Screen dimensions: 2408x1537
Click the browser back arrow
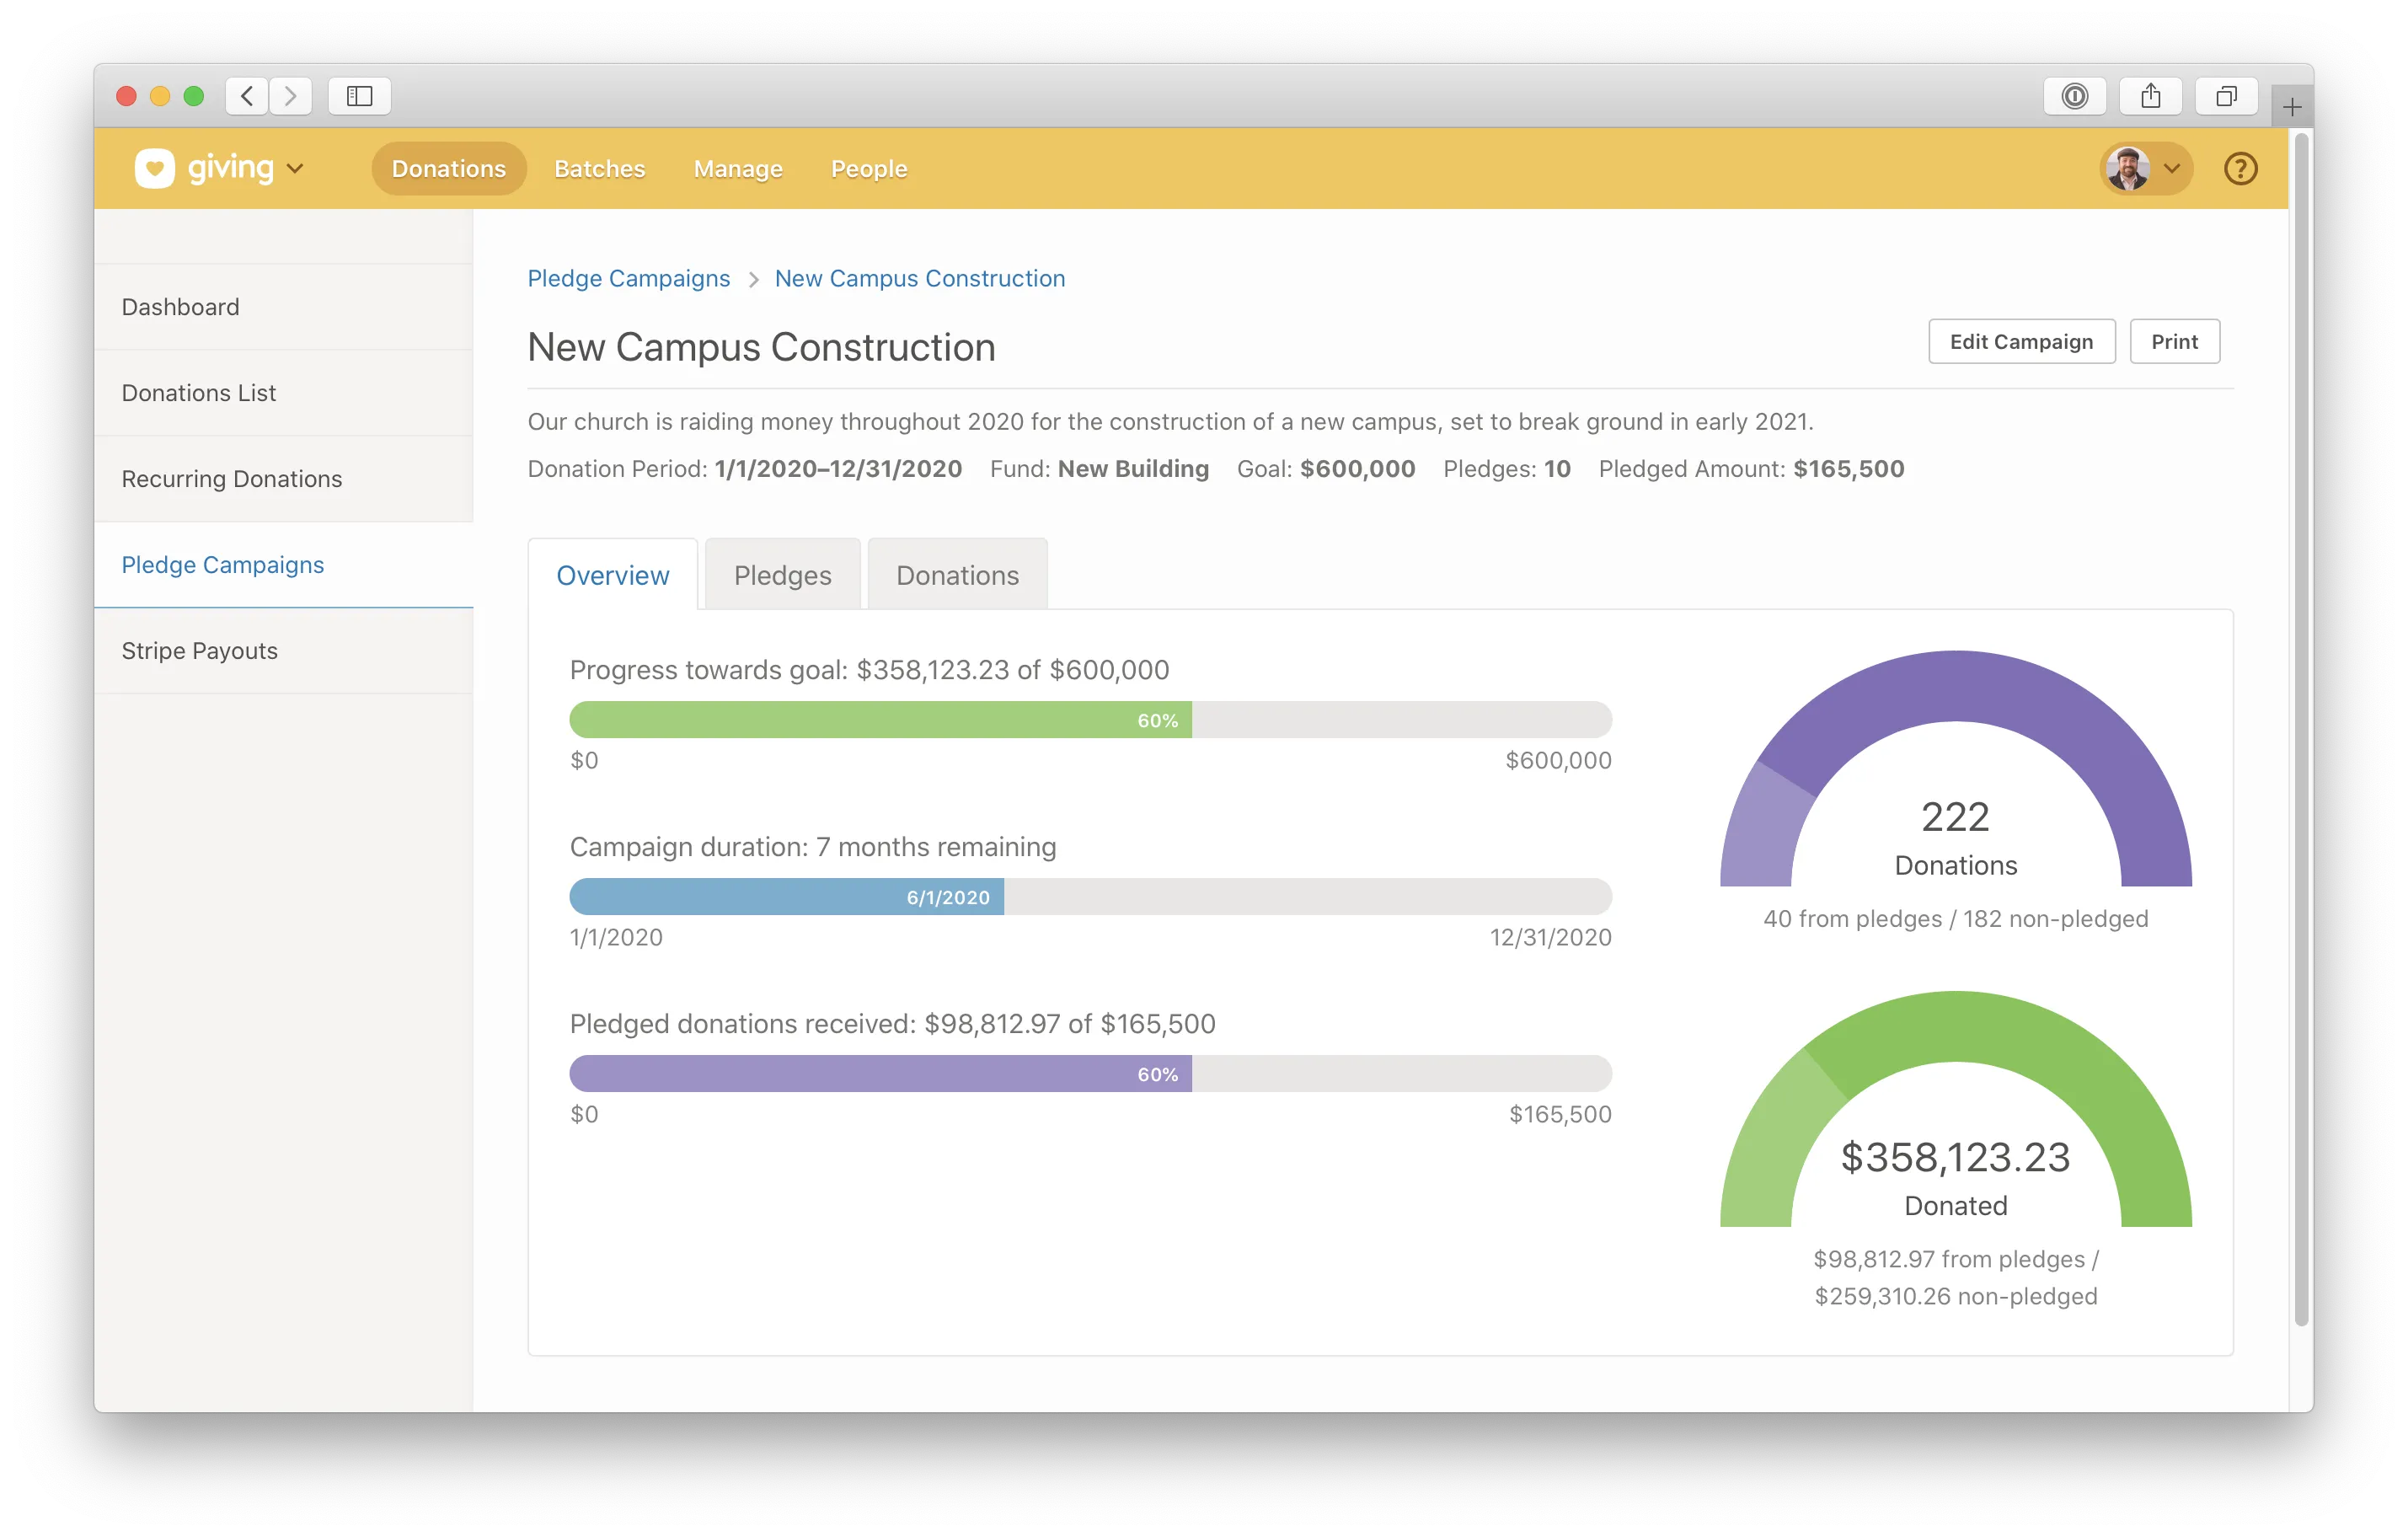point(247,96)
